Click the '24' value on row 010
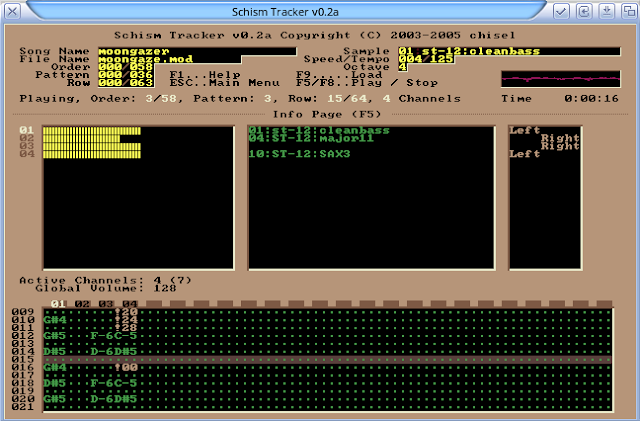 tap(130, 320)
